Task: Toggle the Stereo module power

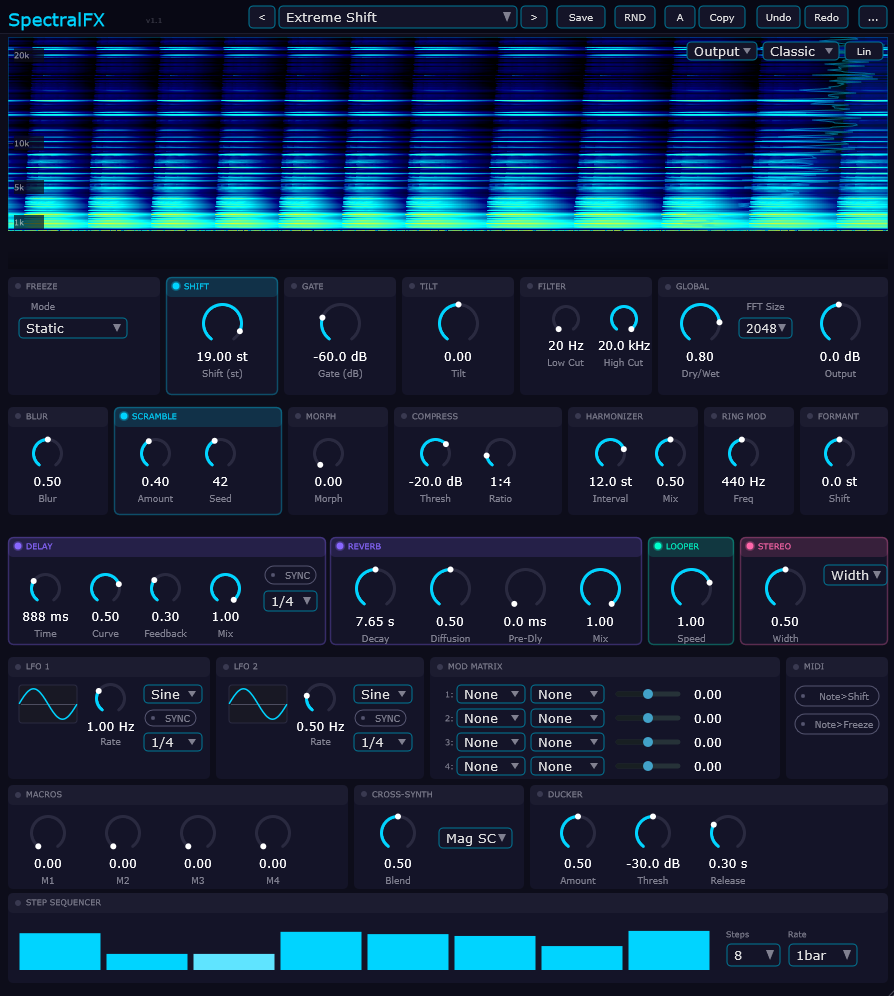Action: pos(750,546)
